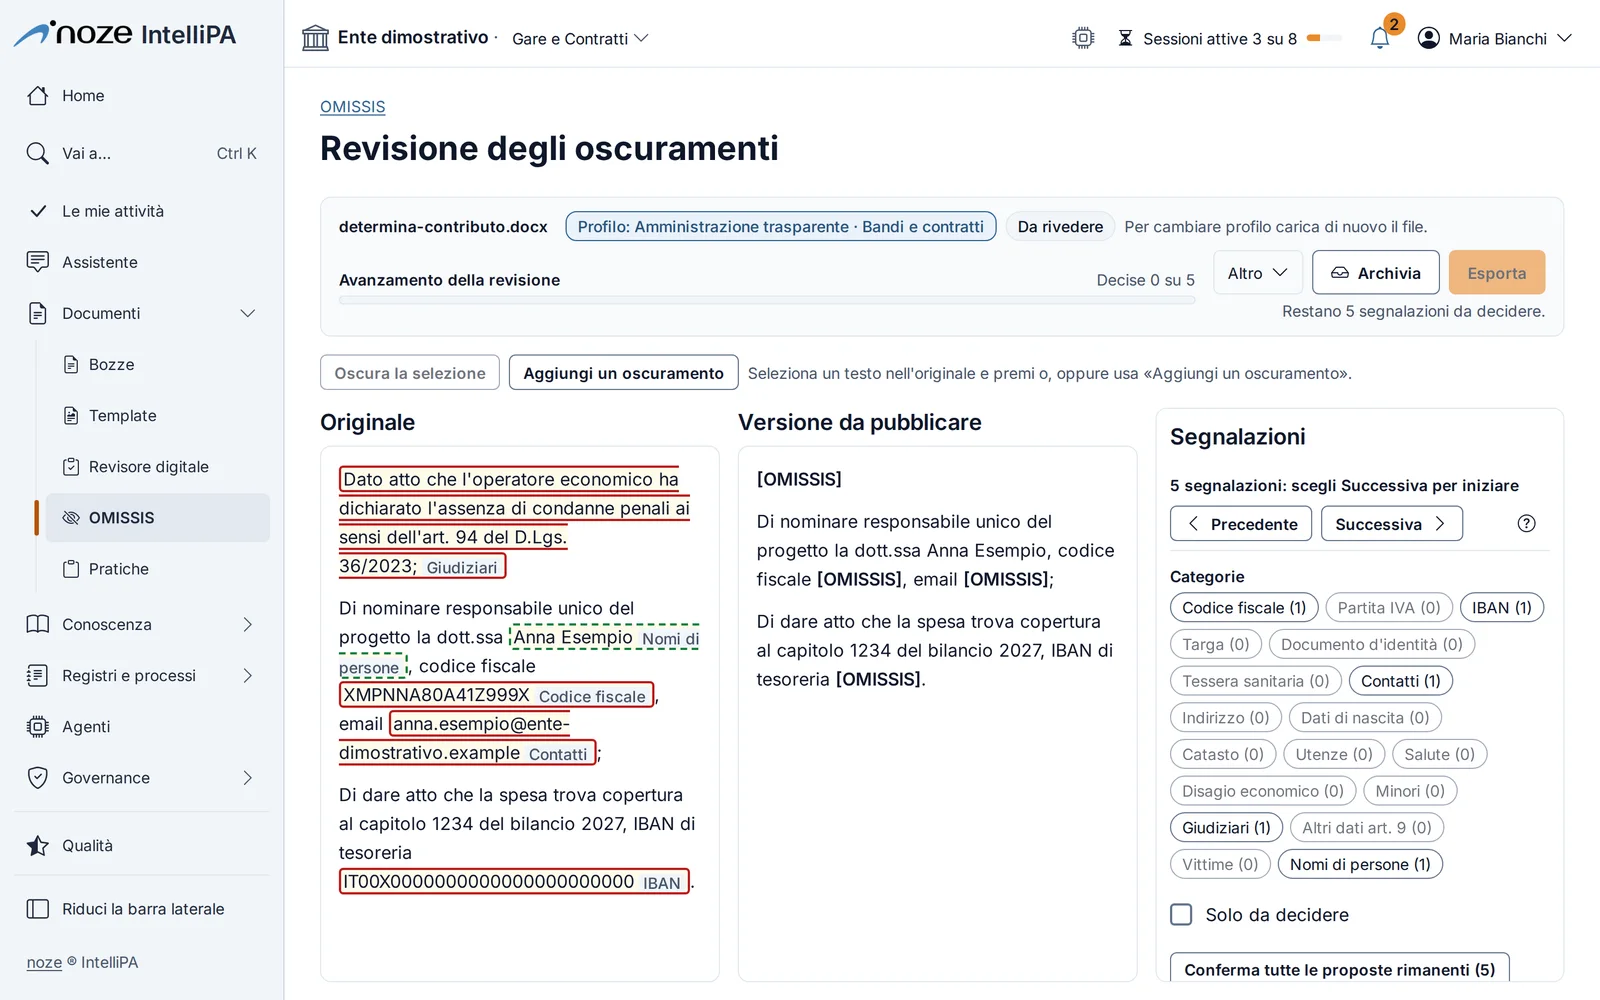1600x1000 pixels.
Task: Toggle the Codice fiscale (1) category filter
Action: (1244, 608)
